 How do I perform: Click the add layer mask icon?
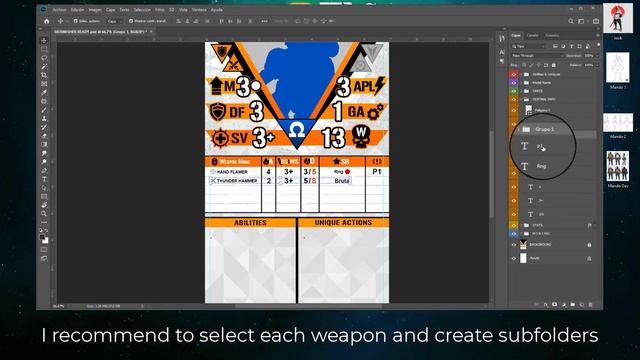(555, 304)
